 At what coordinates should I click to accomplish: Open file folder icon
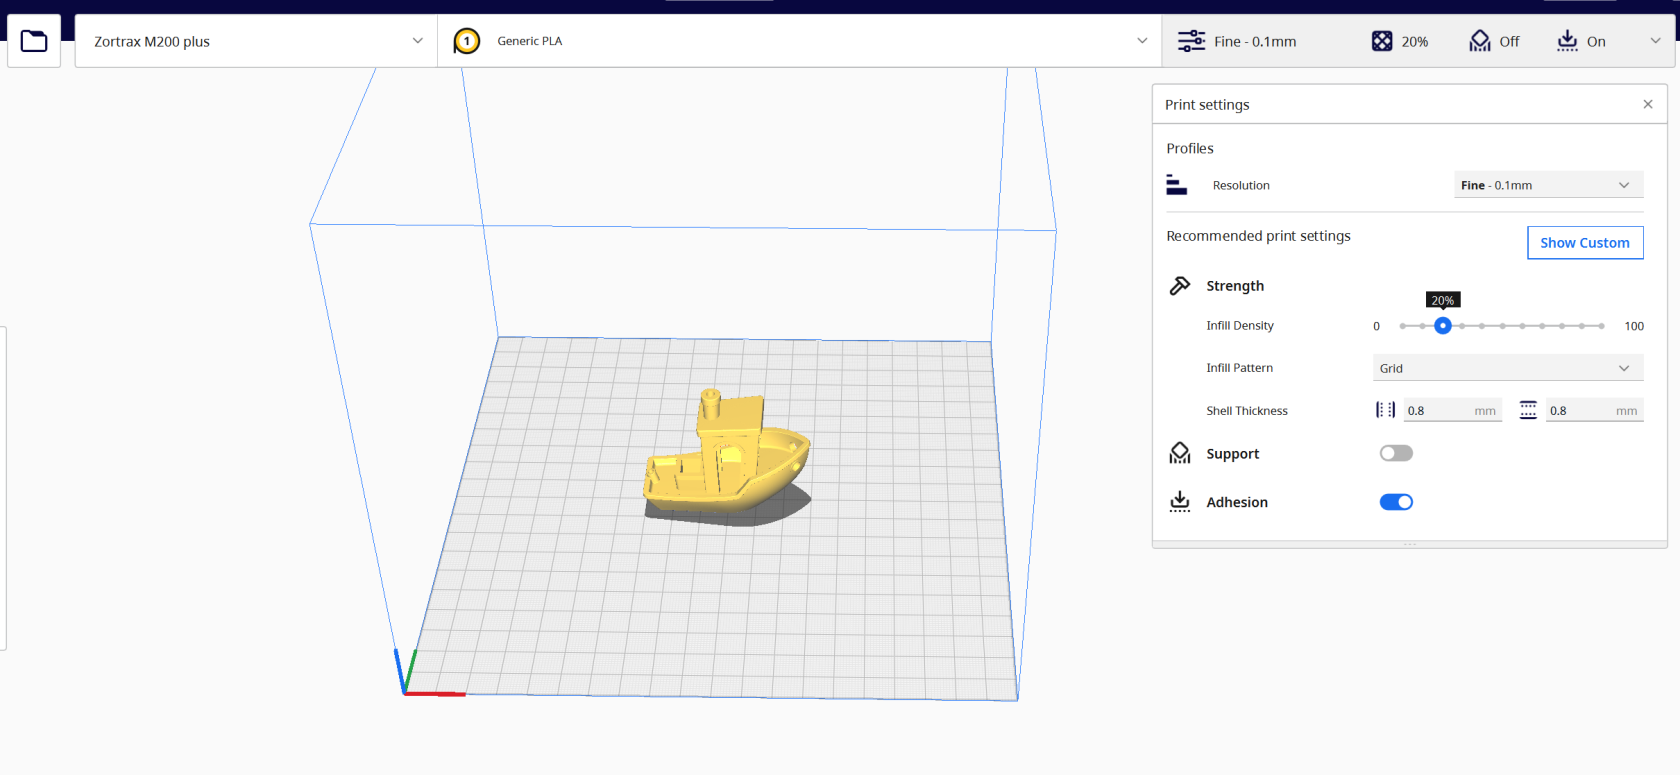(34, 41)
